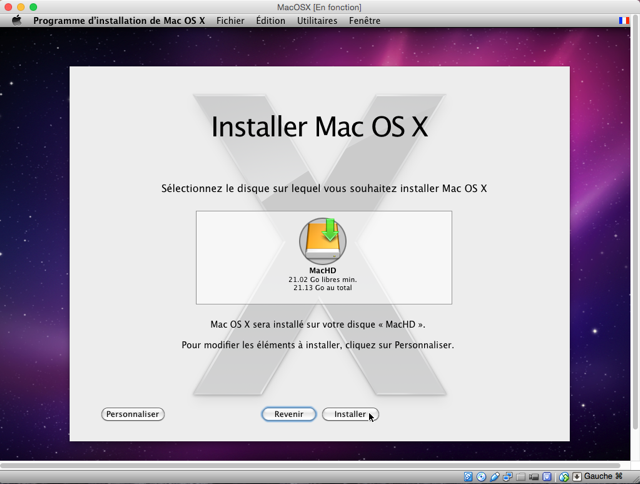Open the Édition menu

coord(271,20)
